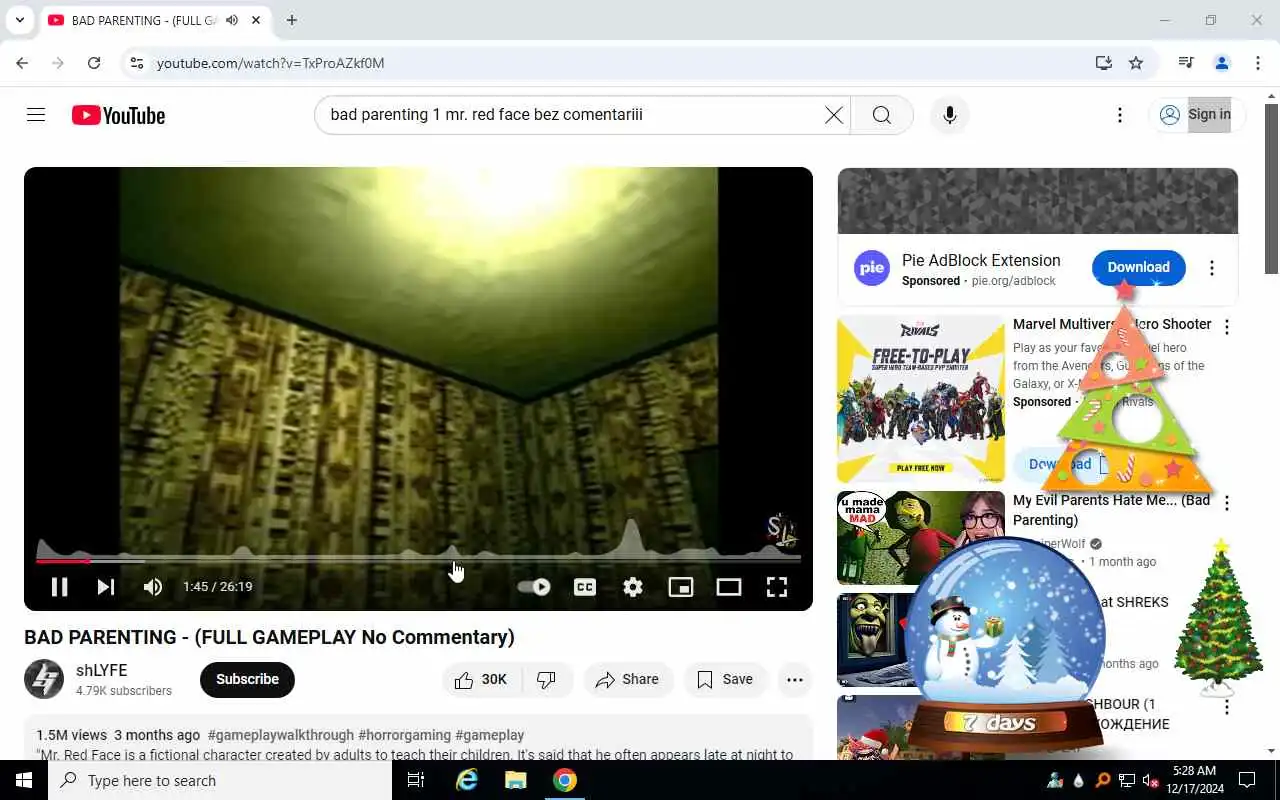
Task: Open the shLYFE channel name link
Action: 101,671
